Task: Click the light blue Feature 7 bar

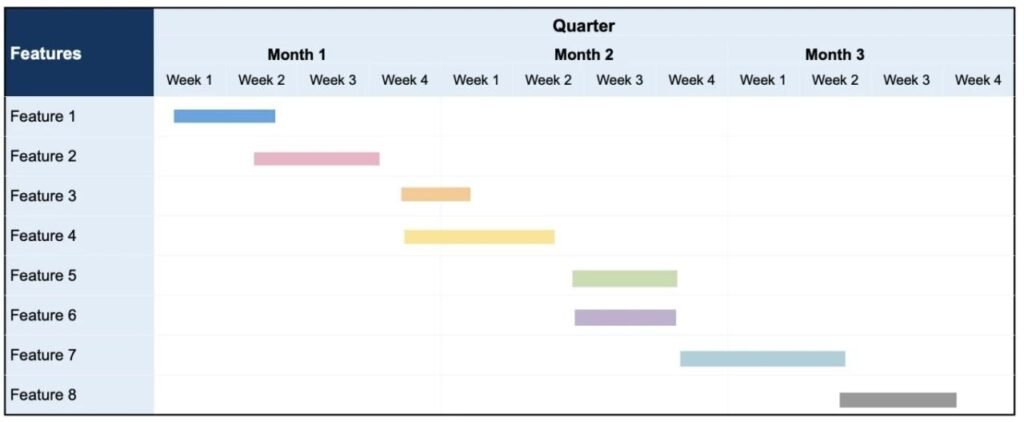Action: (x=763, y=359)
